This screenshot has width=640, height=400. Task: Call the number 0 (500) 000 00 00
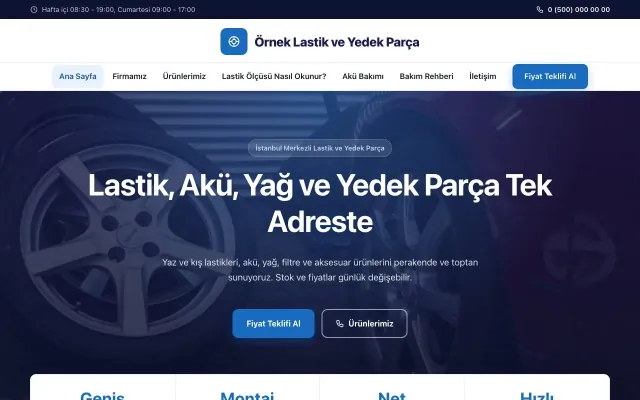click(579, 9)
